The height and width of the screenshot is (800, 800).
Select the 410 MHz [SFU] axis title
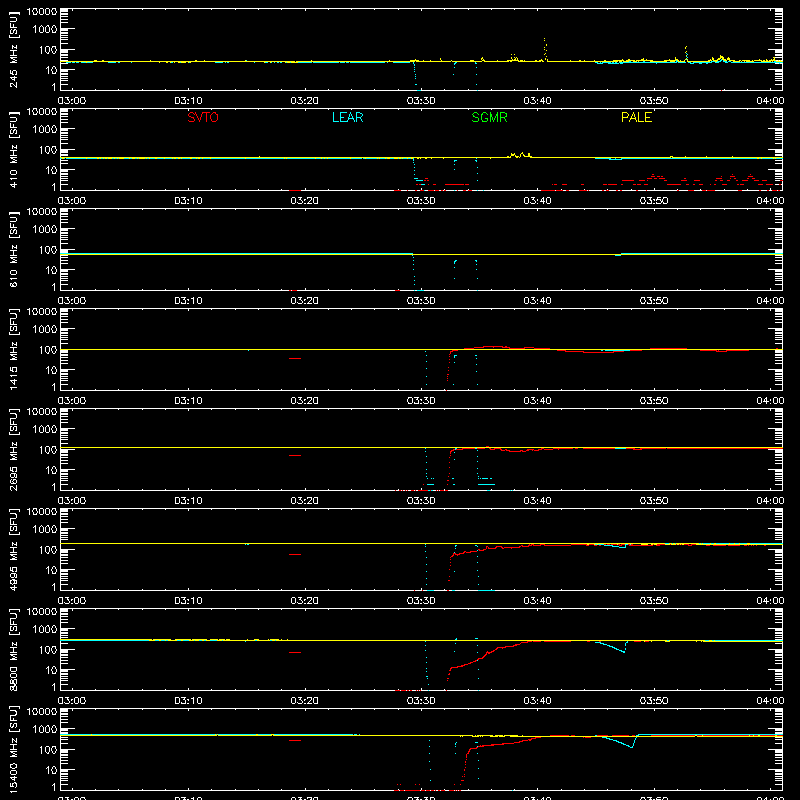[x=14, y=150]
